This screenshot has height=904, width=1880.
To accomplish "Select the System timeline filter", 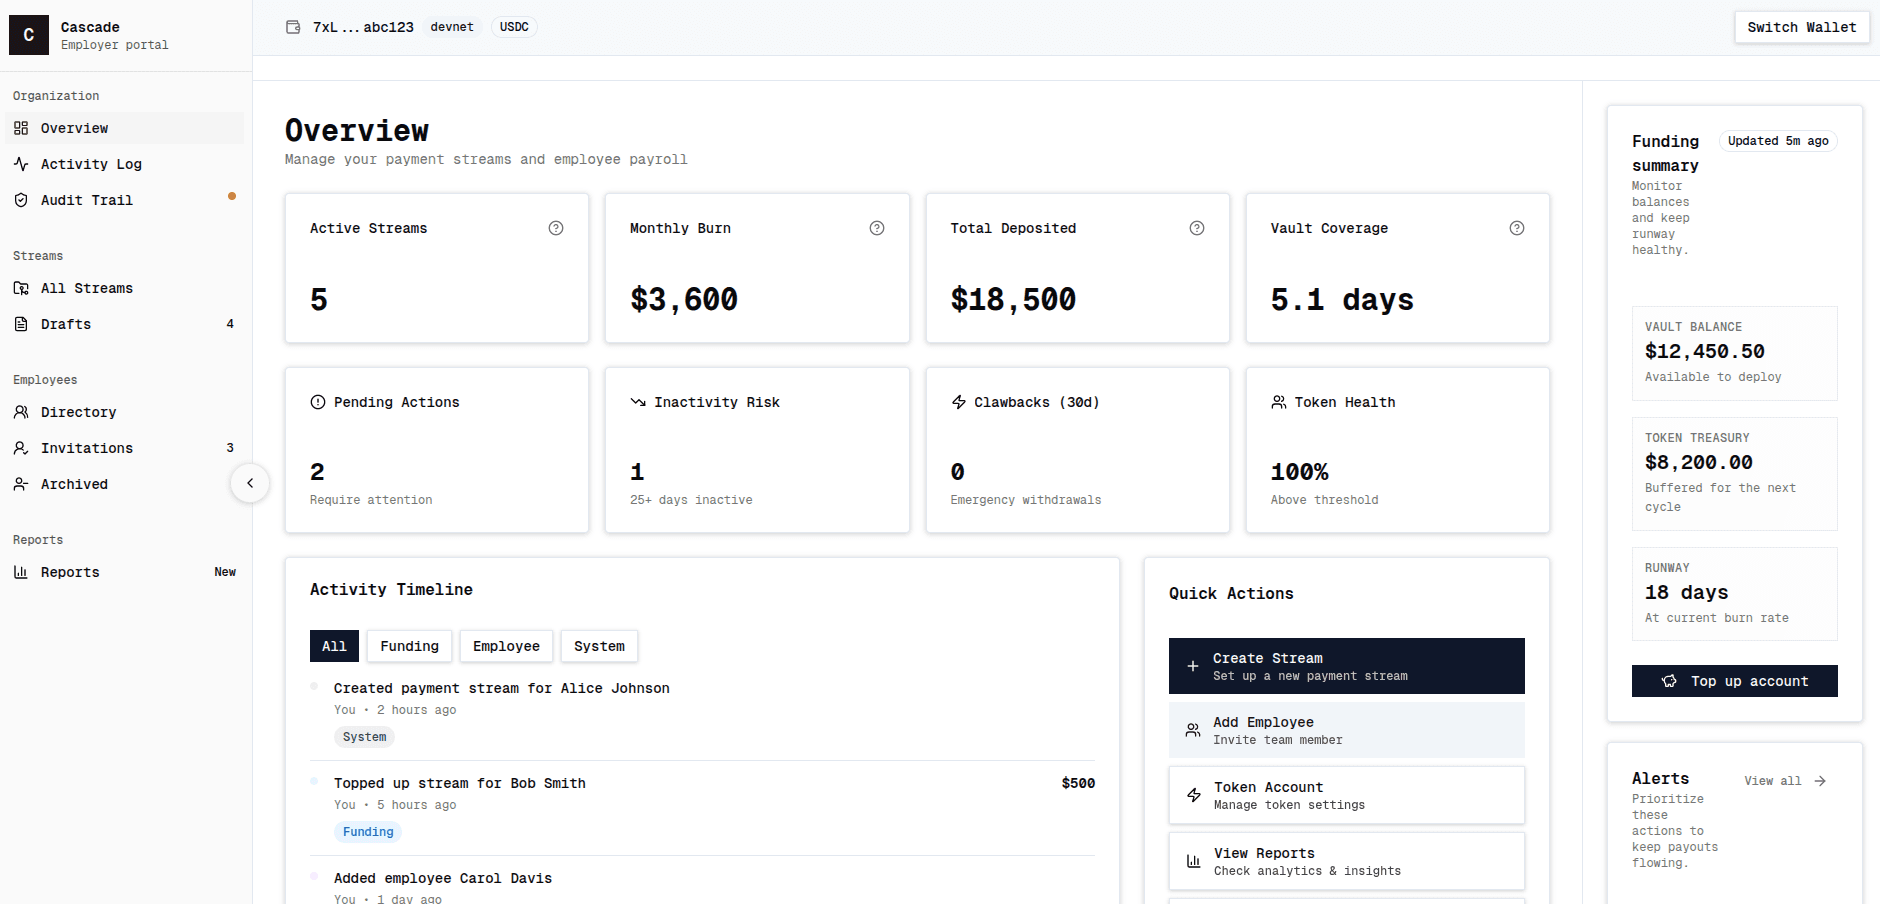I will pos(598,646).
